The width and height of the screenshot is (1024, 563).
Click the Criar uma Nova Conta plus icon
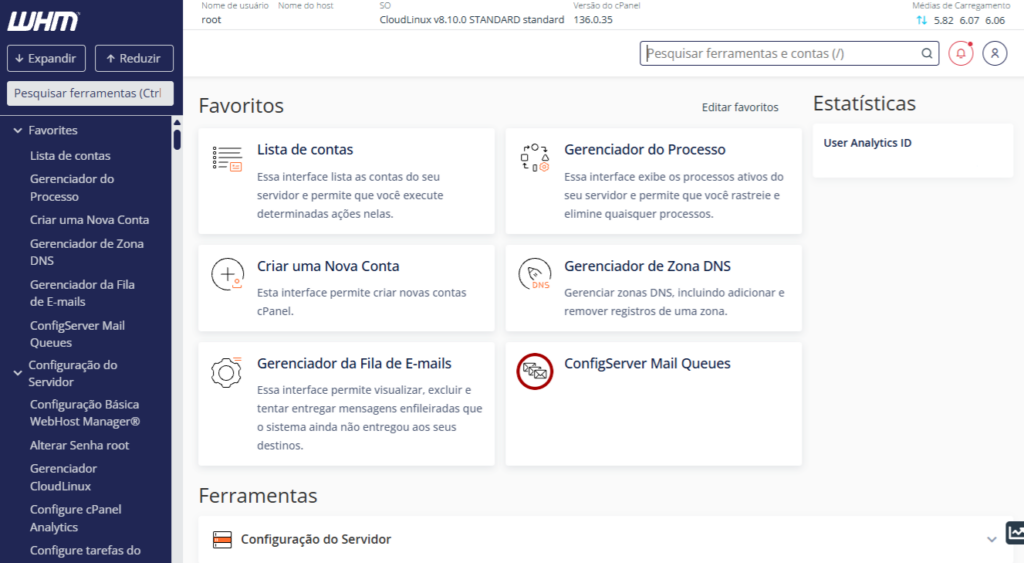point(227,274)
